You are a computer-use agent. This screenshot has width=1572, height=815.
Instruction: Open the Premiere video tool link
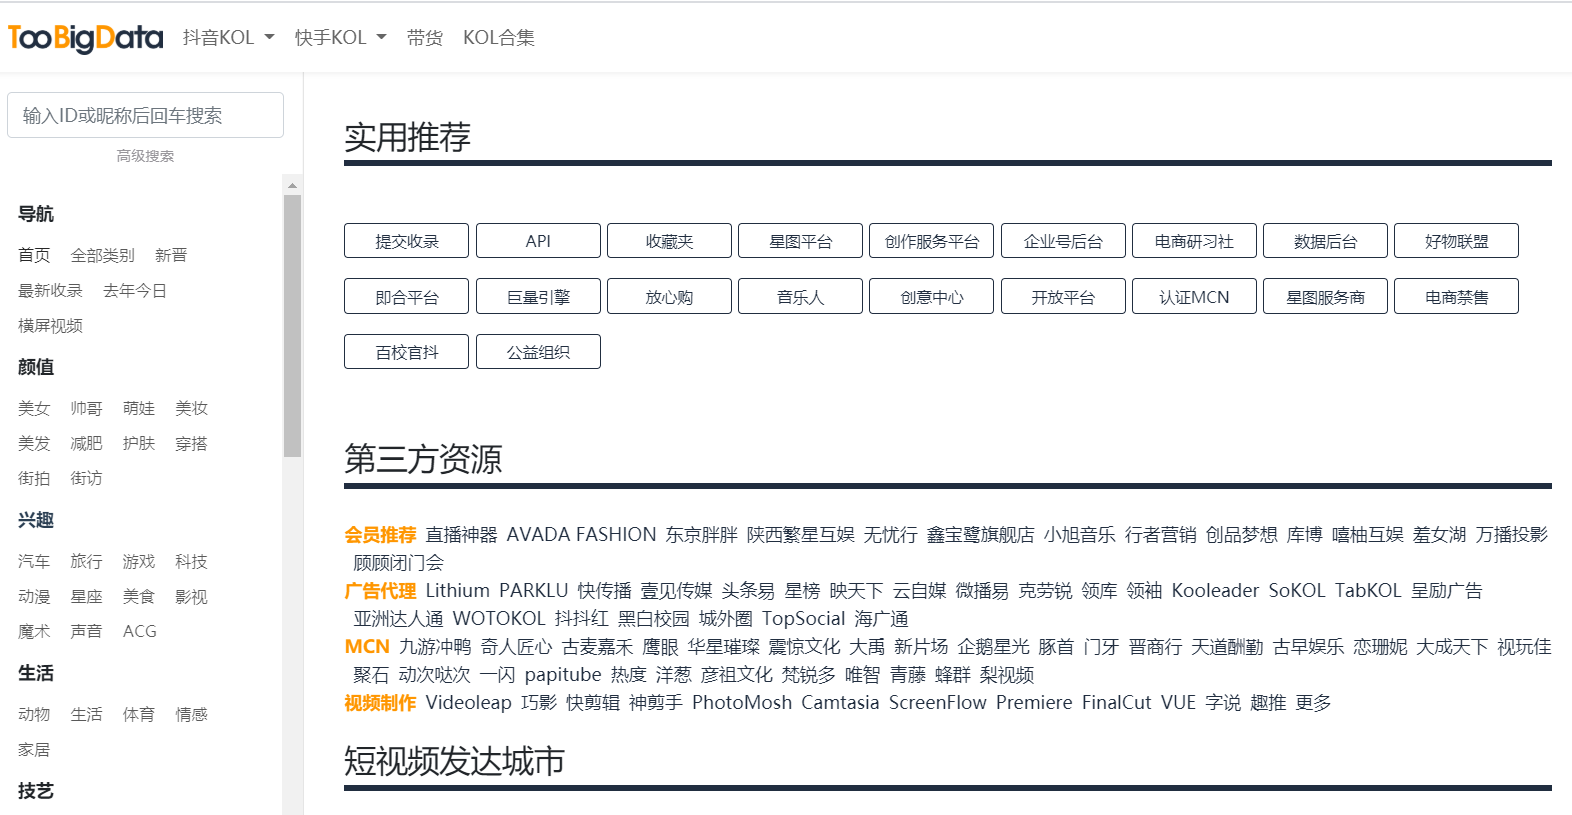1034,702
